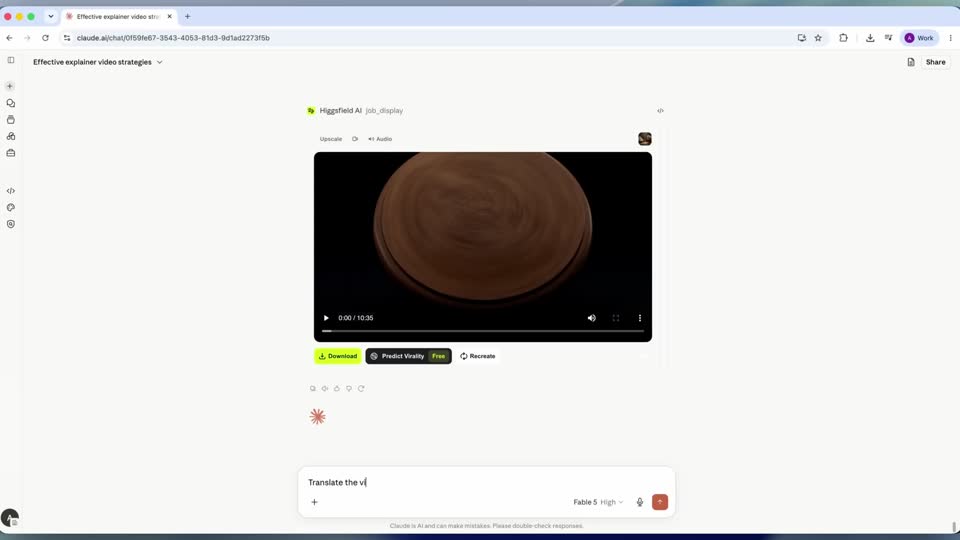
Task: Click the Higgsfield AI logo icon
Action: [311, 111]
